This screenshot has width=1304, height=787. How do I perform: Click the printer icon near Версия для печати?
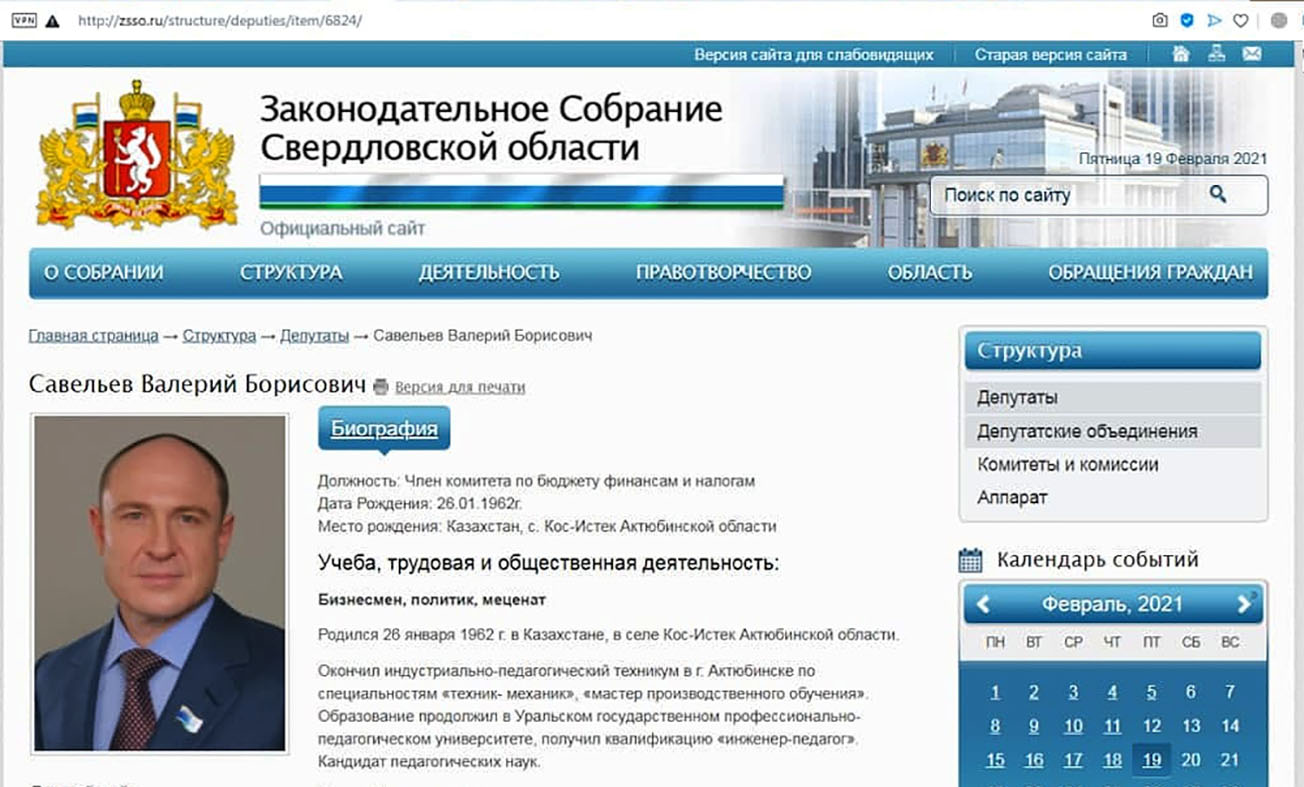pos(379,387)
